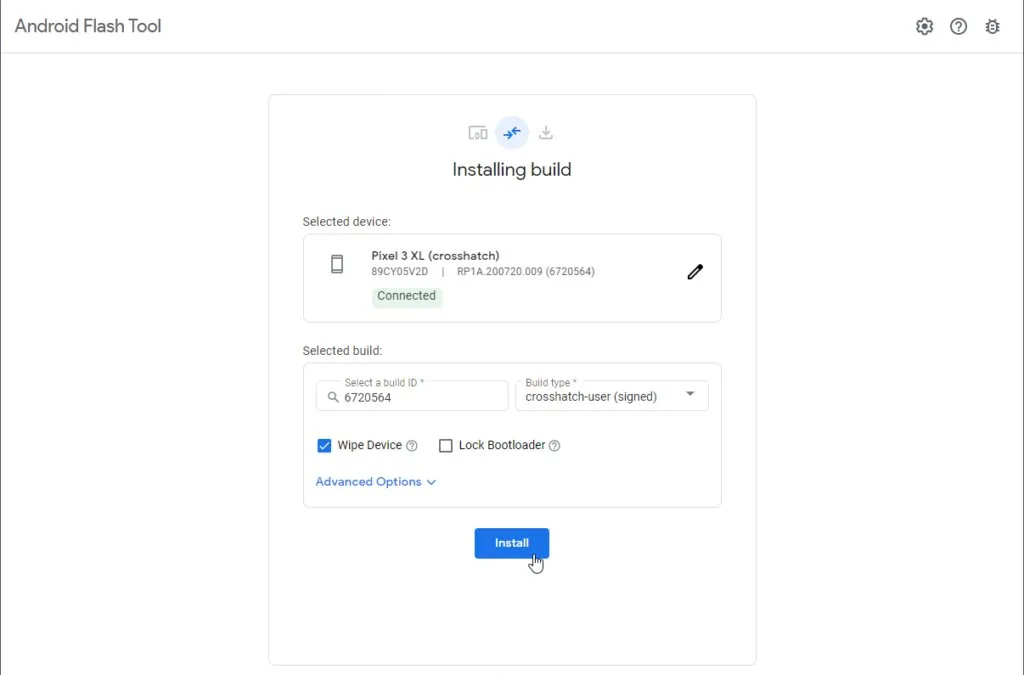This screenshot has width=1024, height=675.
Task: Disable the Wipe Device checkbox
Action: (324, 445)
